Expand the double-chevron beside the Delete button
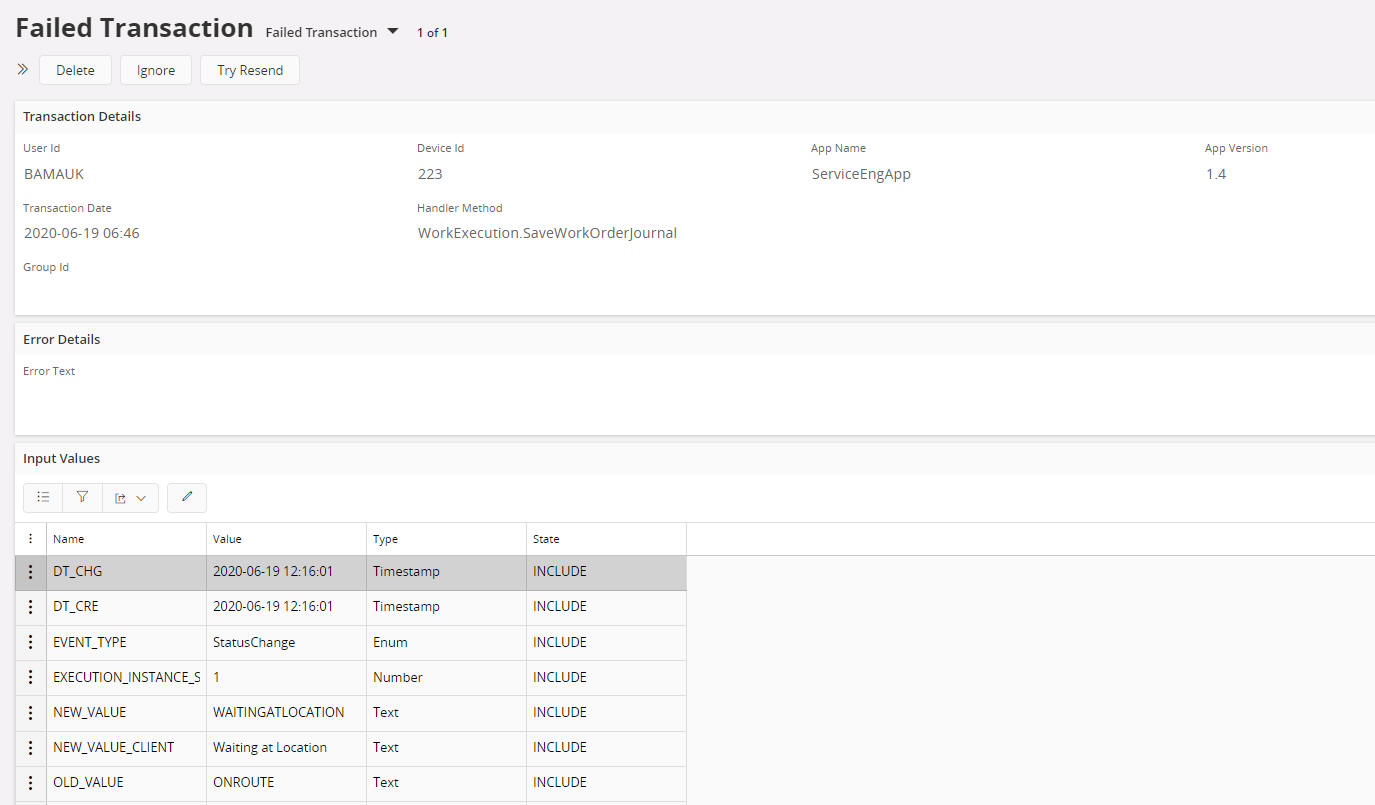 pos(23,70)
